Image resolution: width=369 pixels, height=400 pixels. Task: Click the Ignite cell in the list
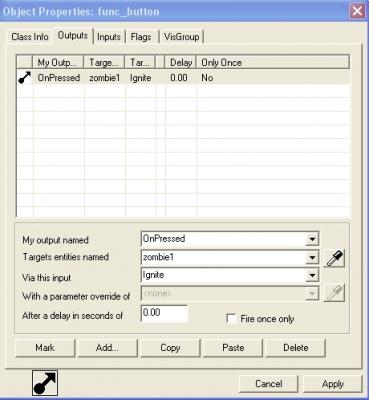point(140,78)
